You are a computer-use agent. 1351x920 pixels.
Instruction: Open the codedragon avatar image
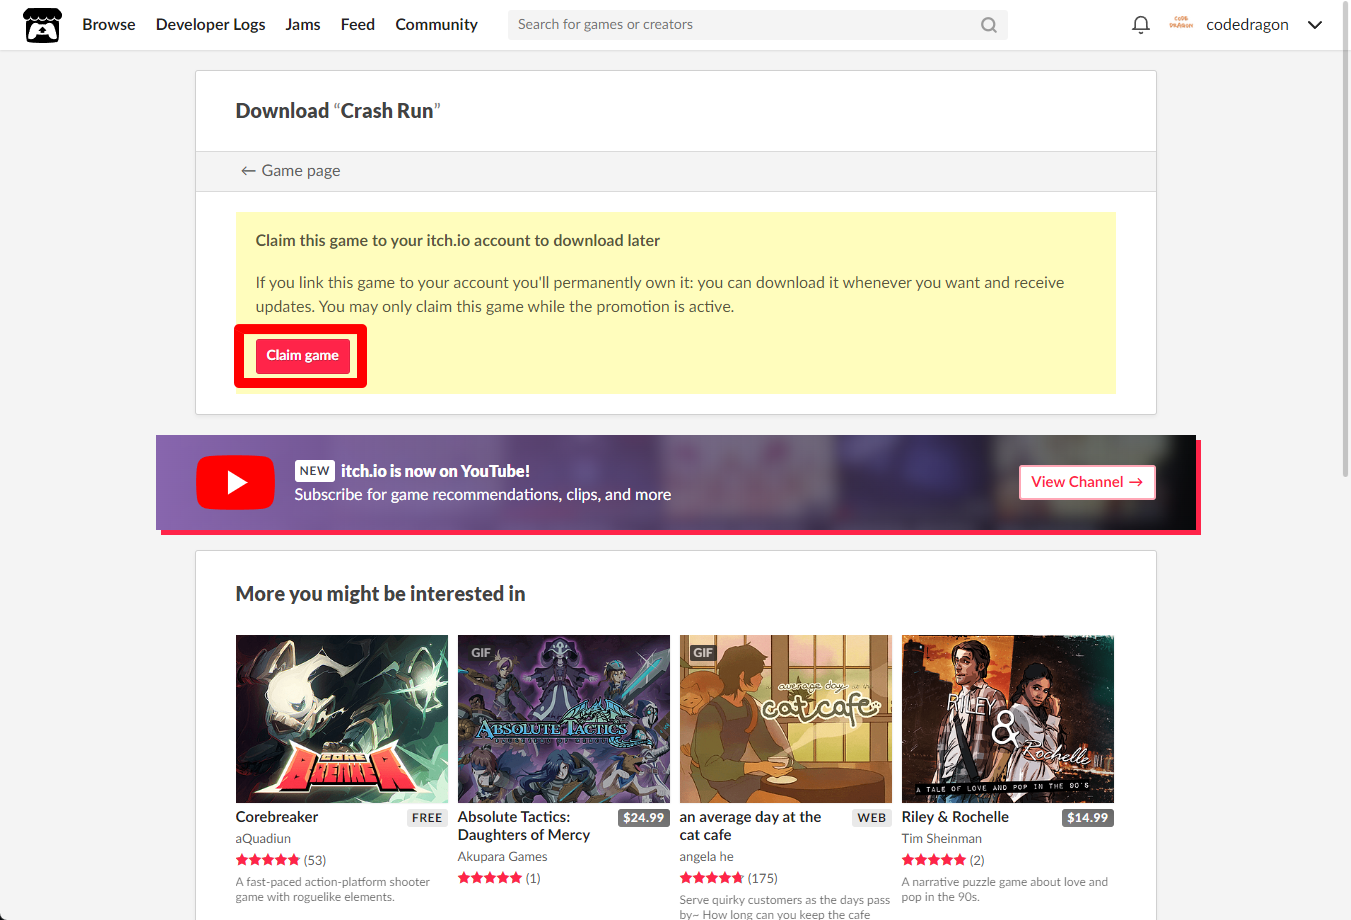1181,24
